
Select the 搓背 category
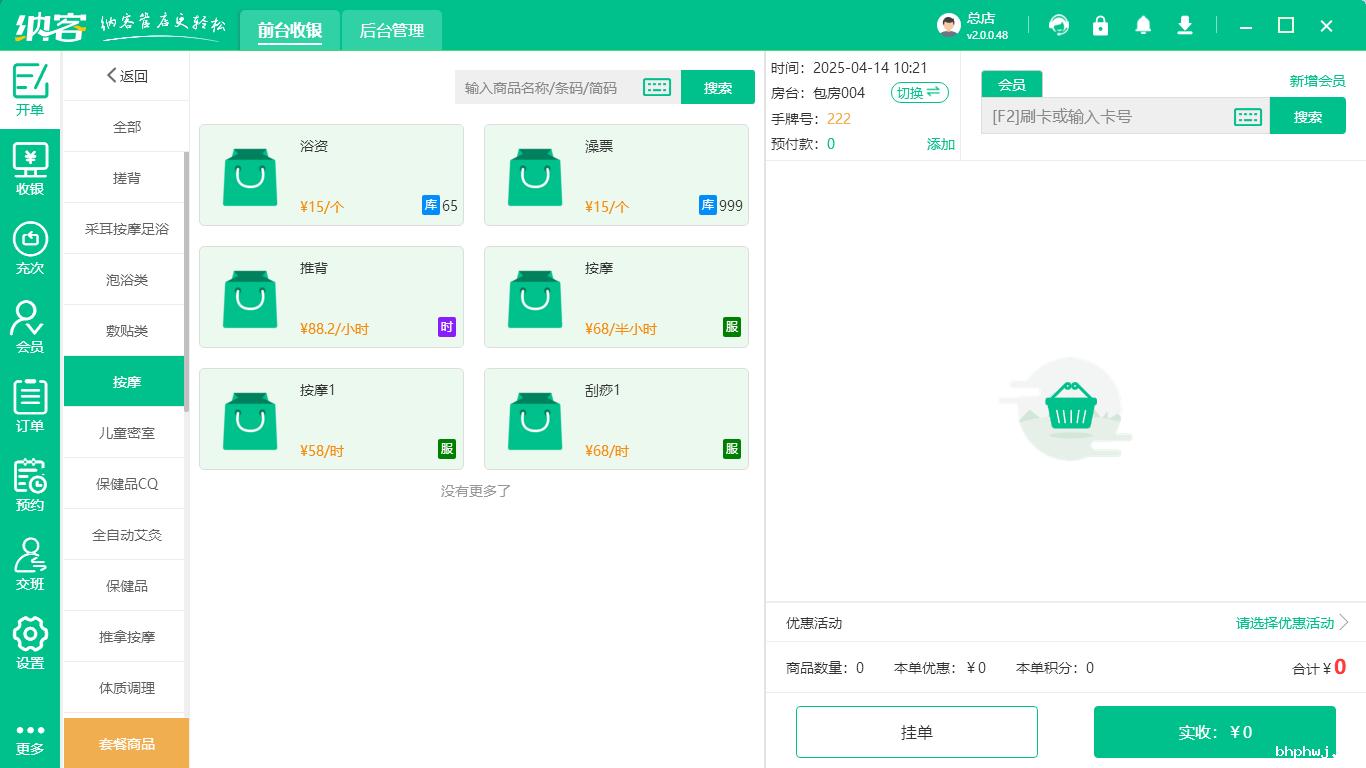(x=127, y=178)
